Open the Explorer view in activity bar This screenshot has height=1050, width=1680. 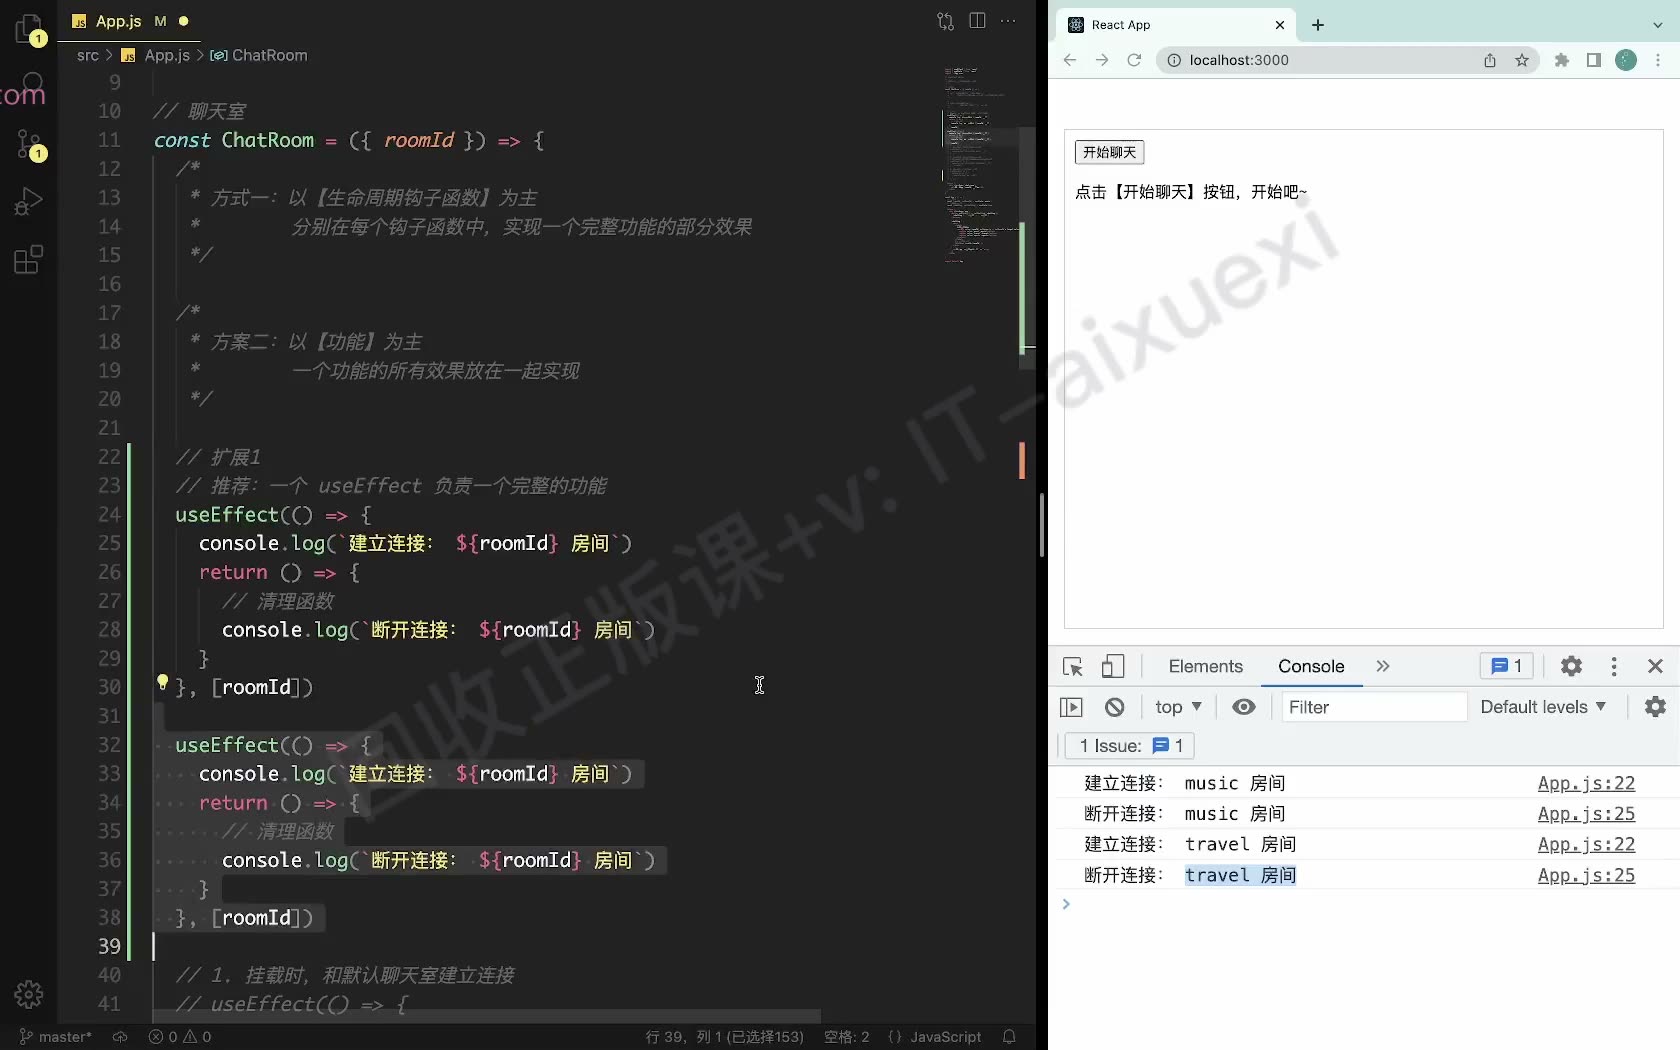[29, 29]
